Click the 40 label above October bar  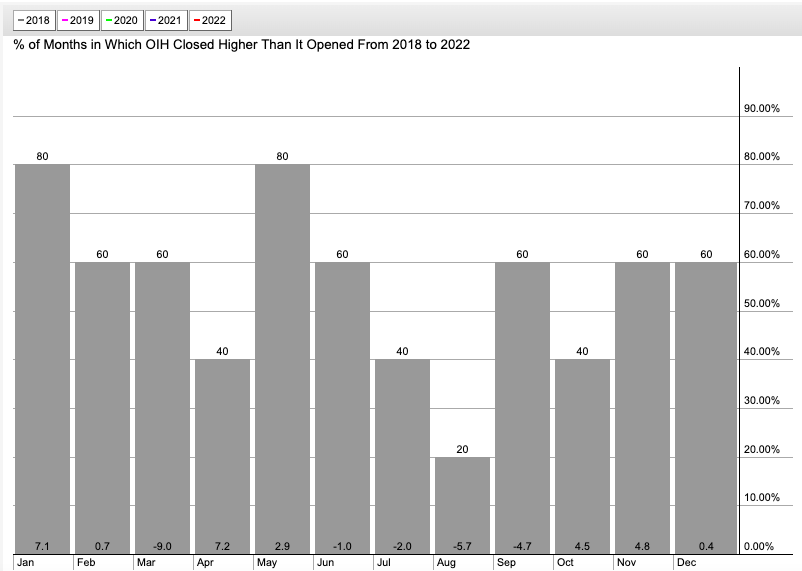click(583, 352)
